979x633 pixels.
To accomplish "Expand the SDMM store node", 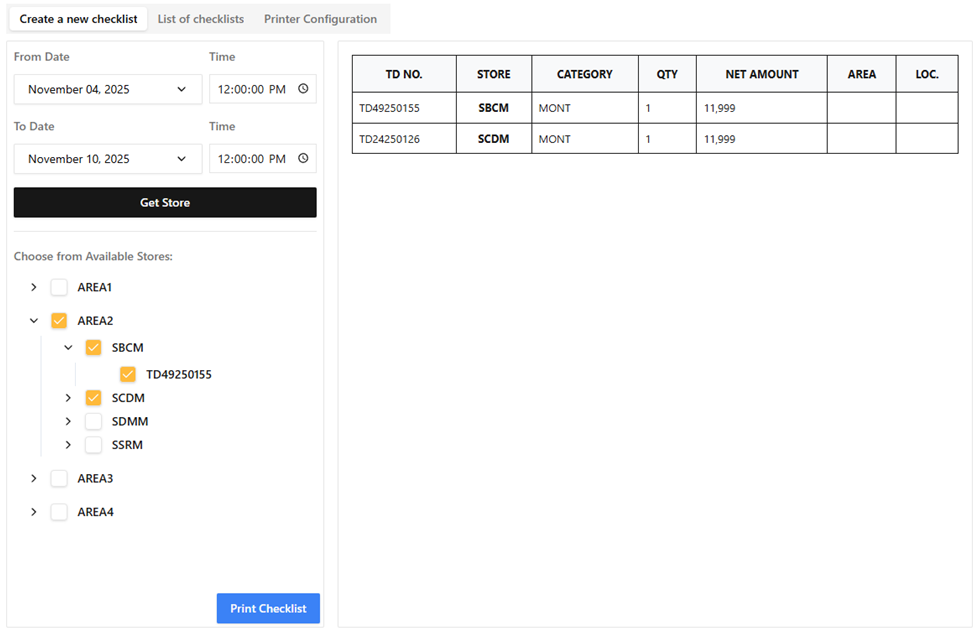I will [x=68, y=422].
